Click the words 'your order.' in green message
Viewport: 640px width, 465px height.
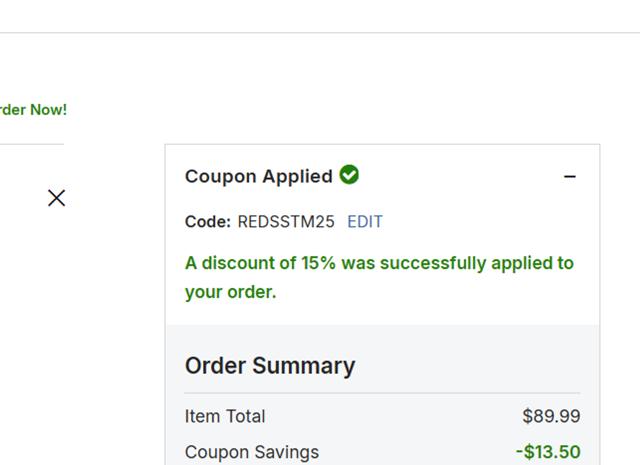pyautogui.click(x=230, y=293)
